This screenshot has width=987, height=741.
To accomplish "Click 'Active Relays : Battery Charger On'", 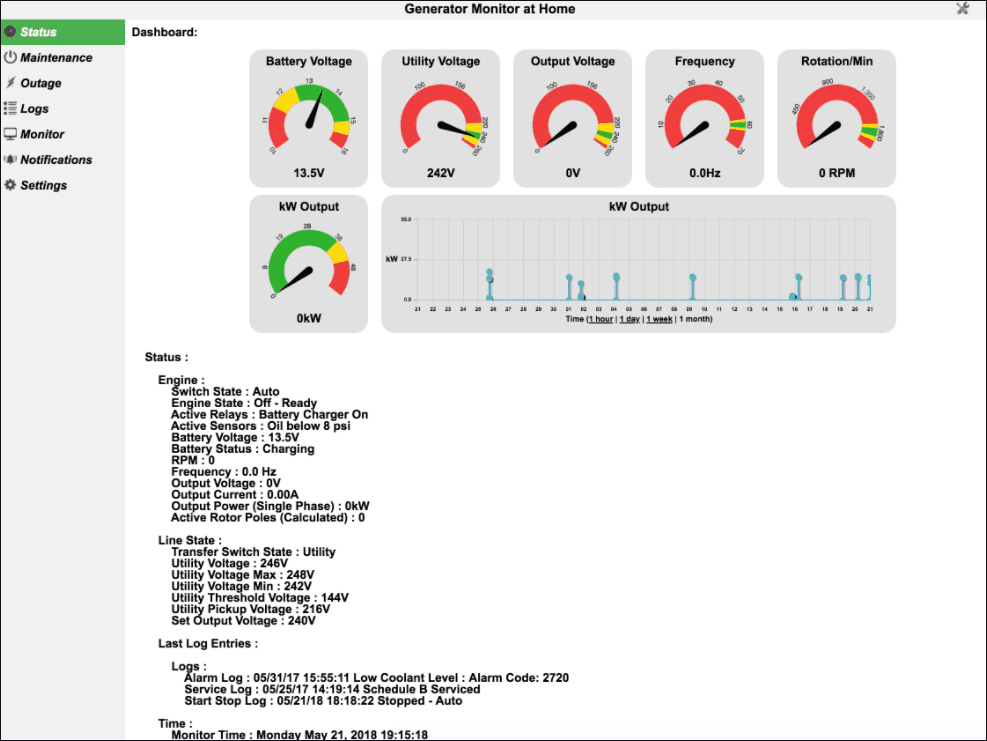I will tap(269, 414).
